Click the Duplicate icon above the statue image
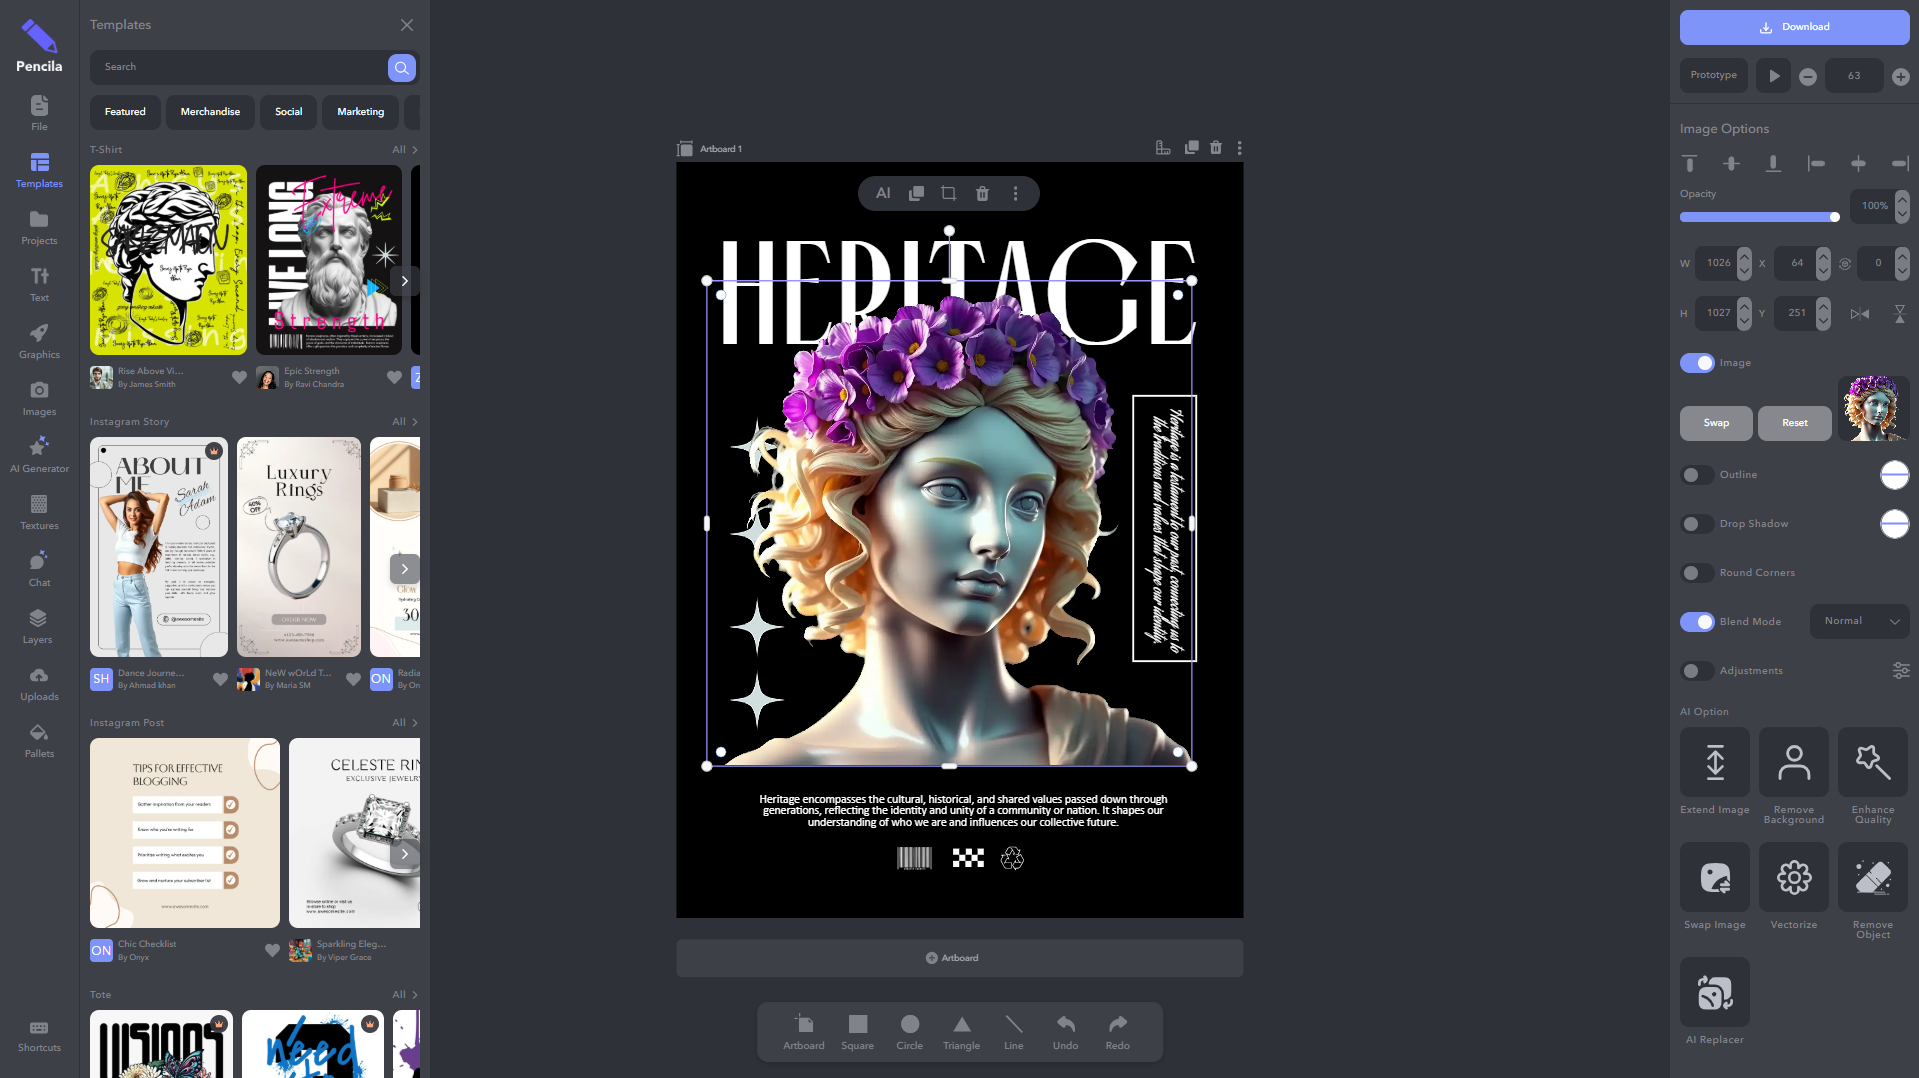The width and height of the screenshot is (1919, 1078). (915, 193)
